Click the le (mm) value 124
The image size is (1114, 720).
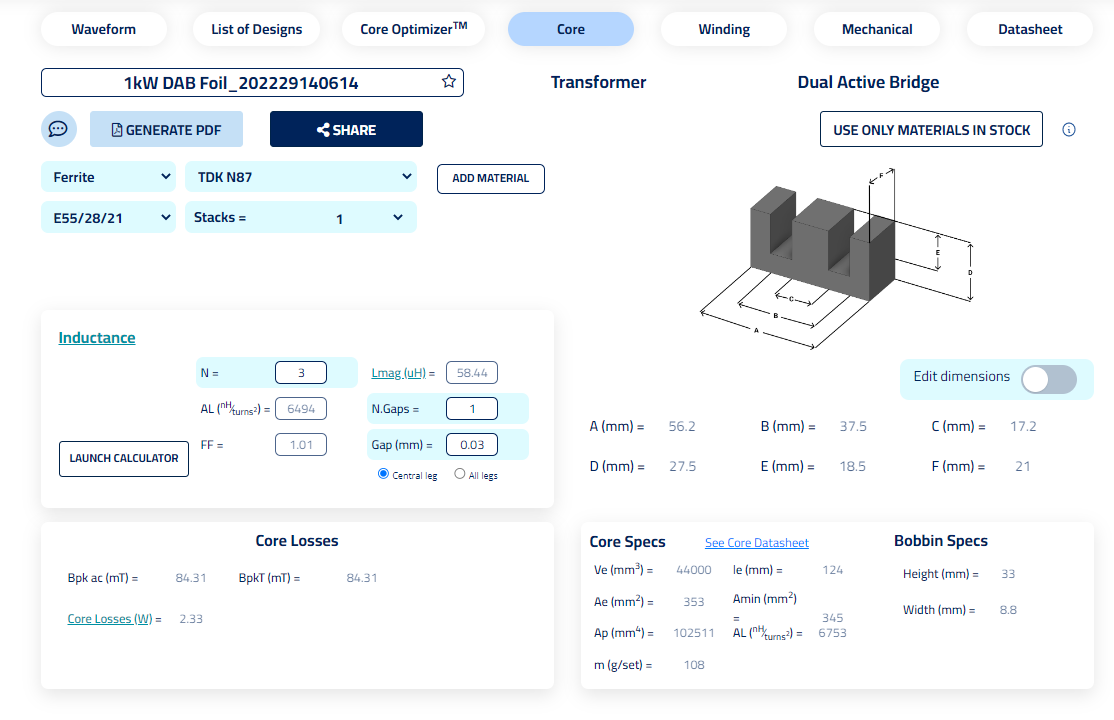click(x=833, y=570)
